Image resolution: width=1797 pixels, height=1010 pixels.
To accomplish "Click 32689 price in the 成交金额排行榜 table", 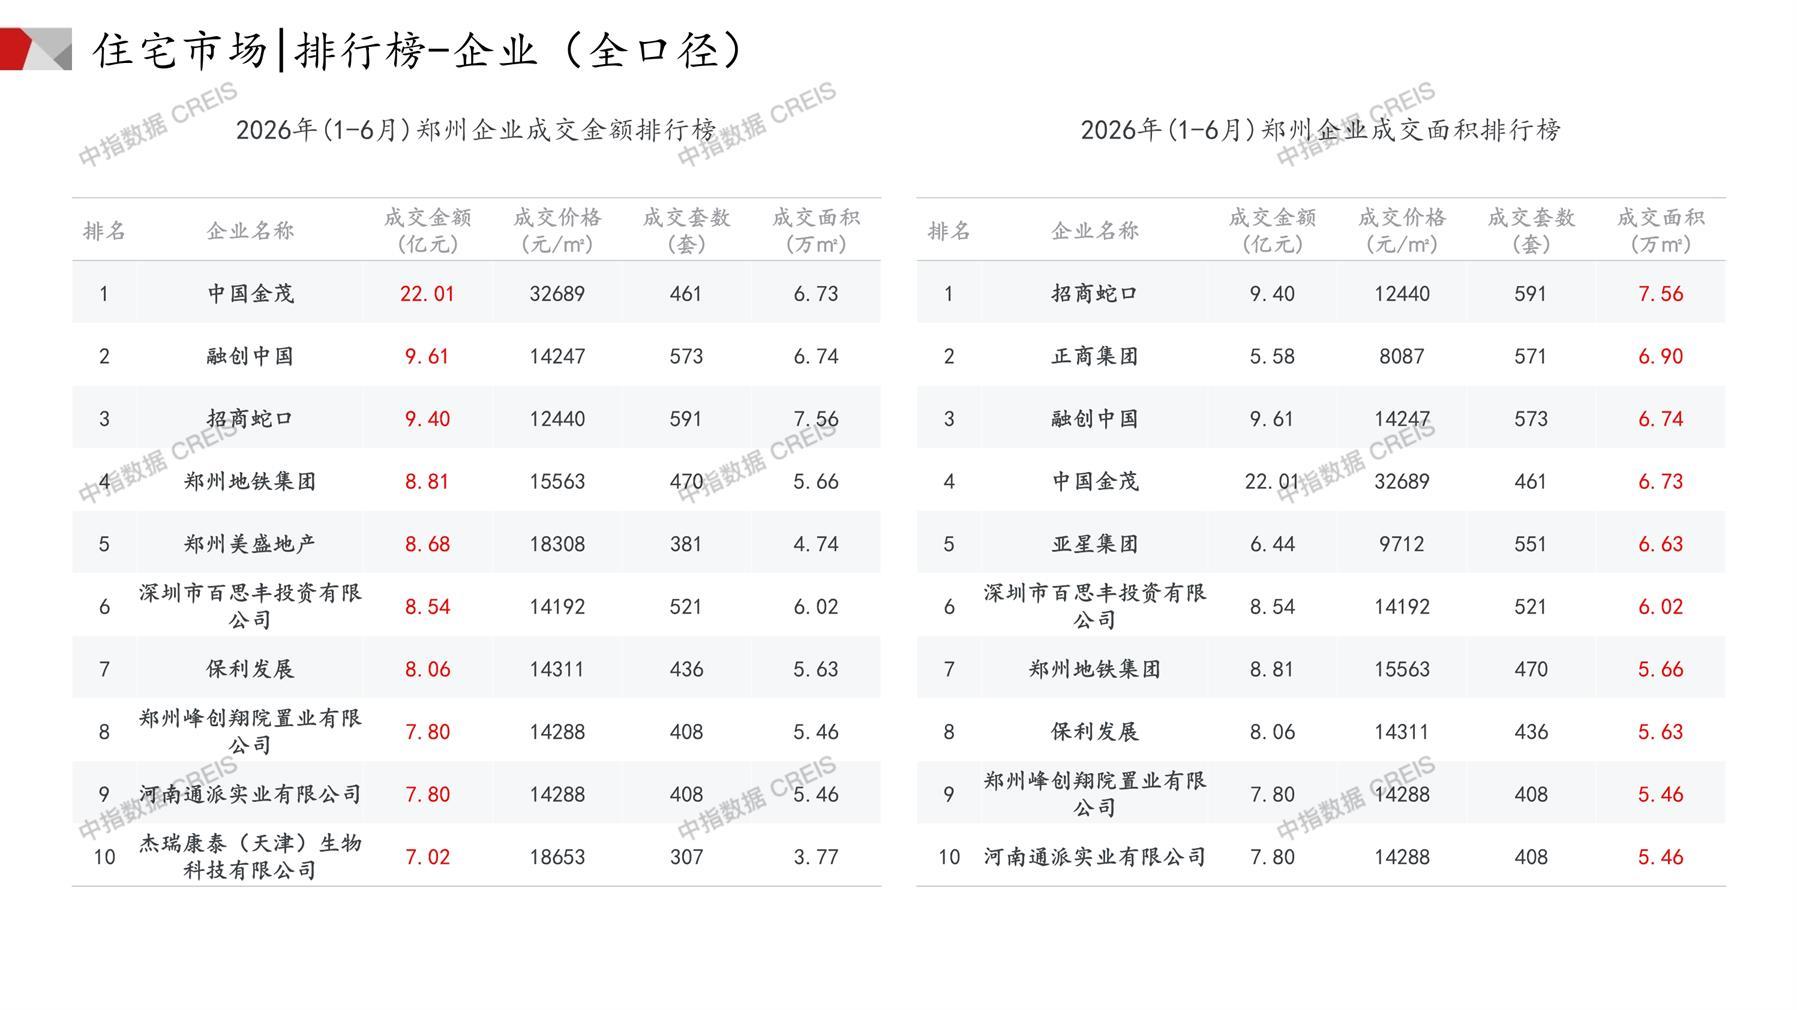I will [557, 294].
